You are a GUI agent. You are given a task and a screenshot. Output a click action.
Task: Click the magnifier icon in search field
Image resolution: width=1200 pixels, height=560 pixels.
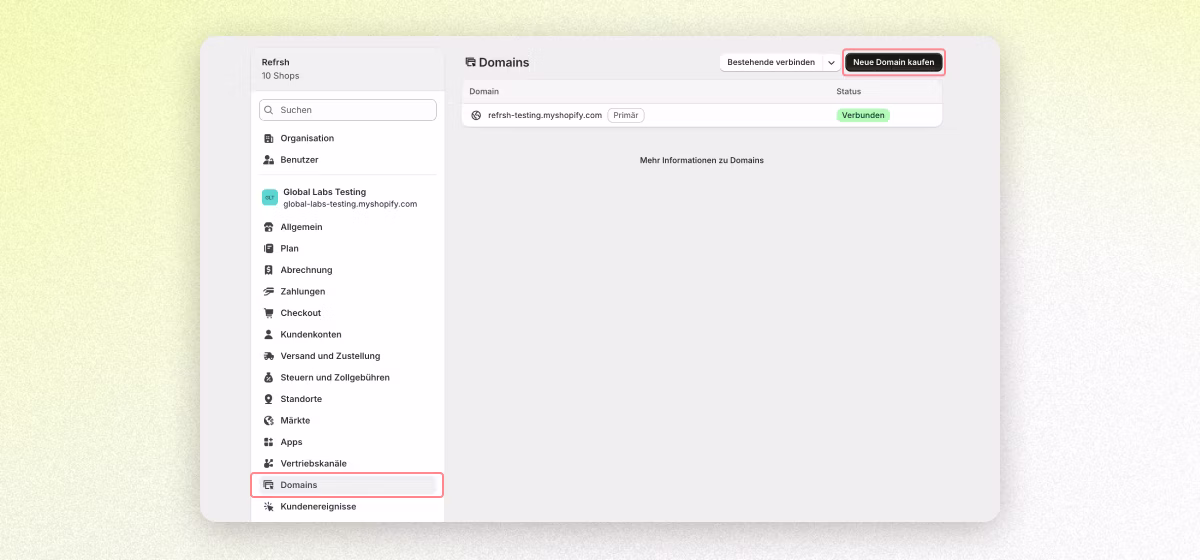269,110
